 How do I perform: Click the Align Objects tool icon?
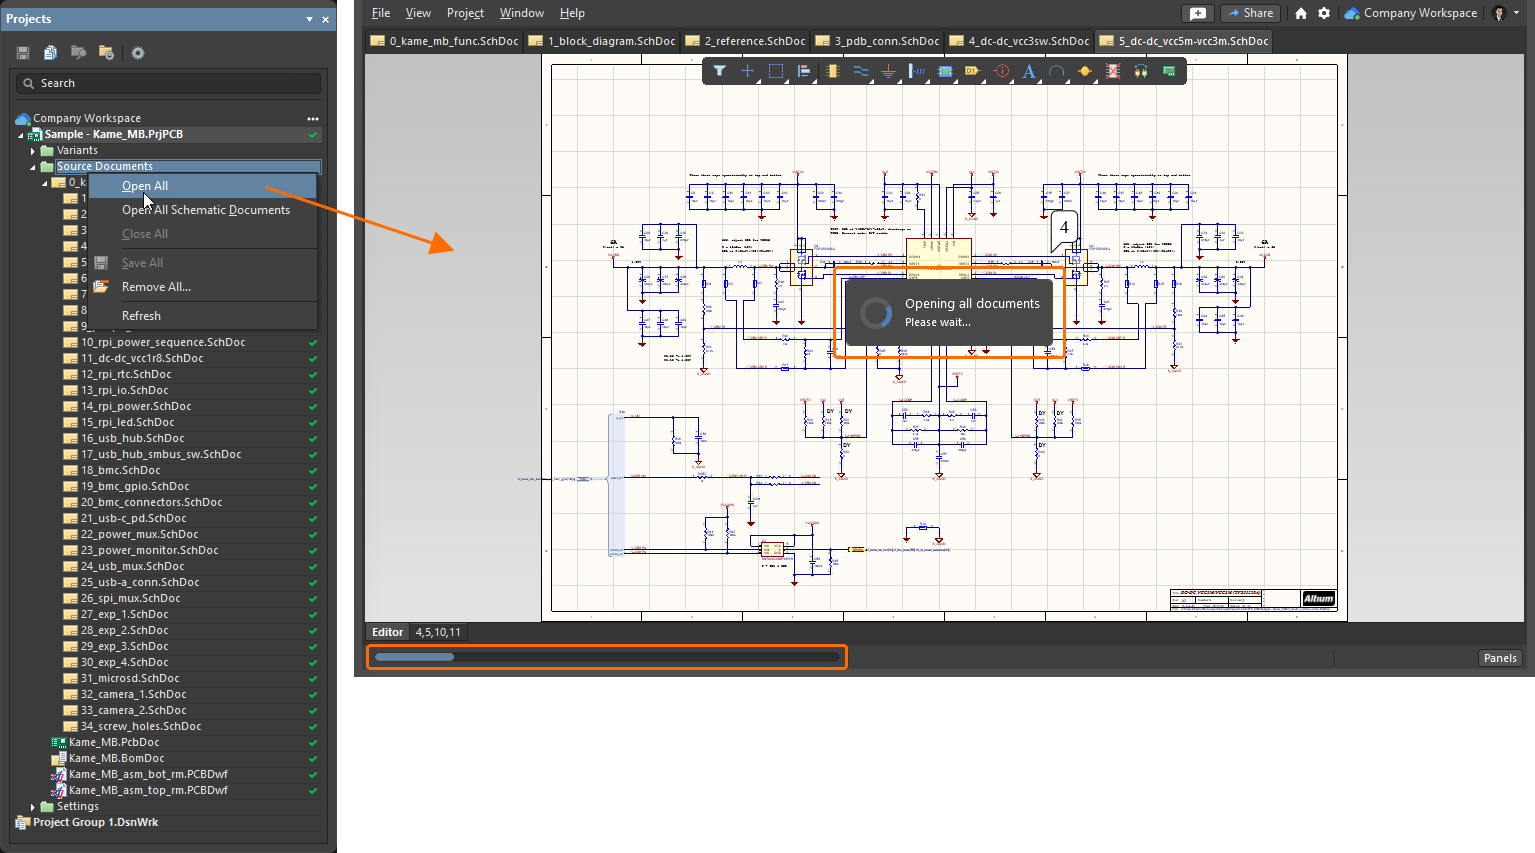[x=803, y=71]
